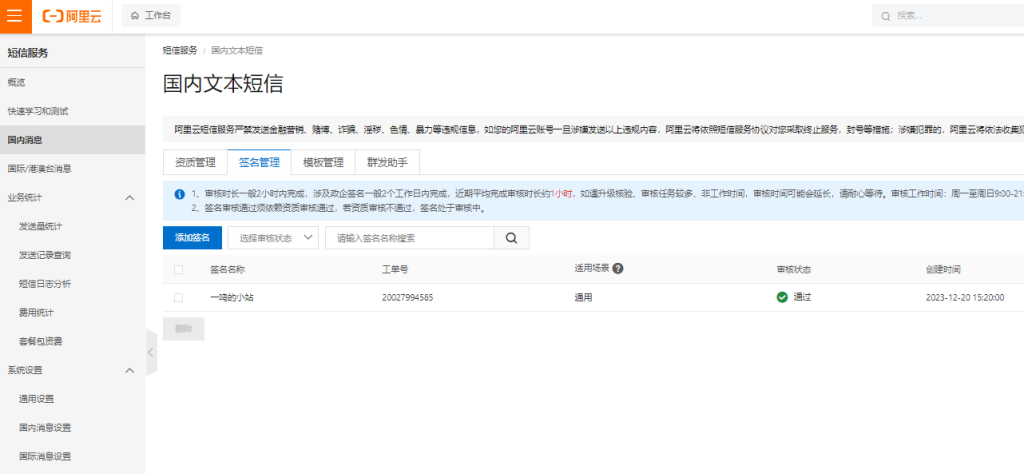Collapse the sidebar using the arrow handle
The image size is (1024, 474).
pos(151,353)
